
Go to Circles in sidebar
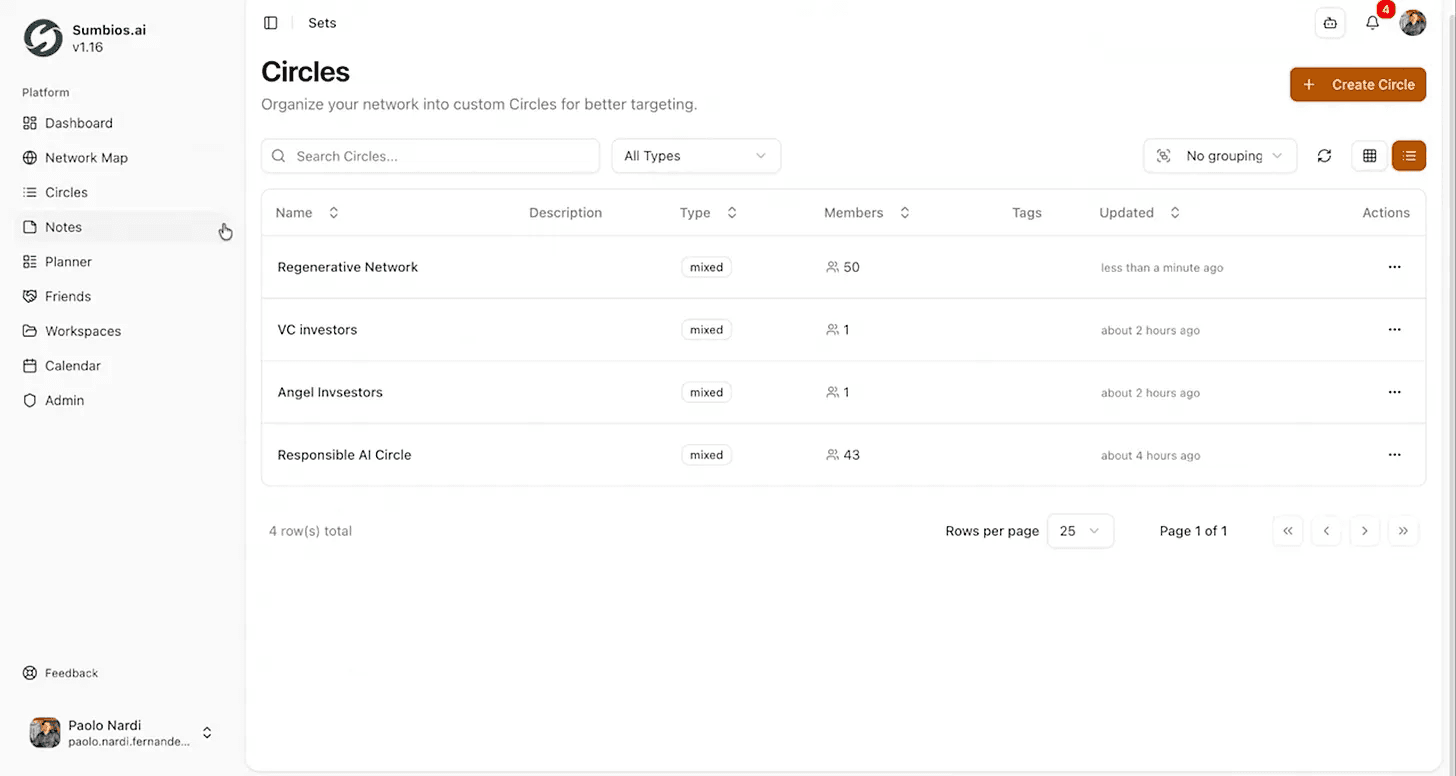(x=122, y=192)
